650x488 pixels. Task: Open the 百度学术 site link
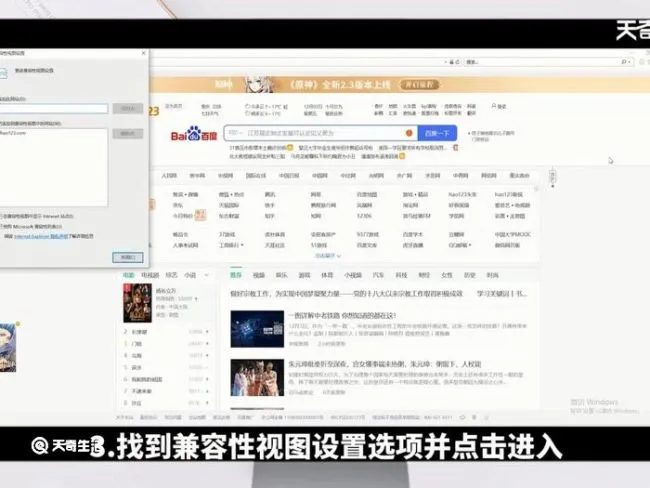point(412,234)
